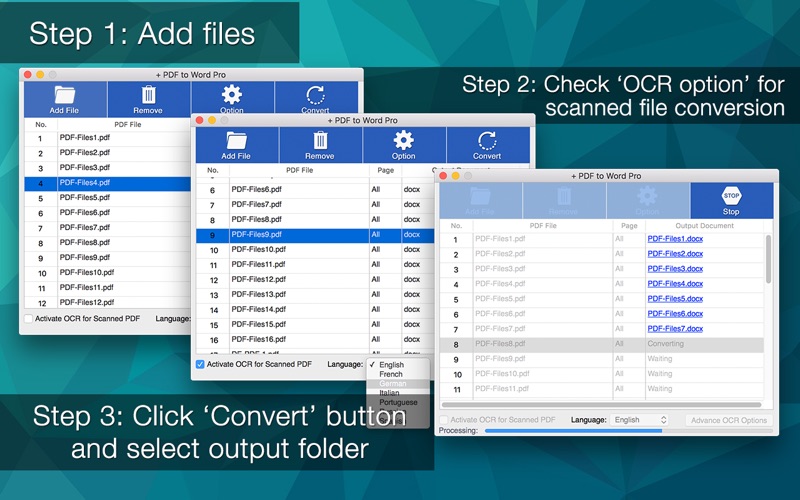
Task: Click Converting status for PDF-Files8.pdf
Action: click(x=665, y=344)
